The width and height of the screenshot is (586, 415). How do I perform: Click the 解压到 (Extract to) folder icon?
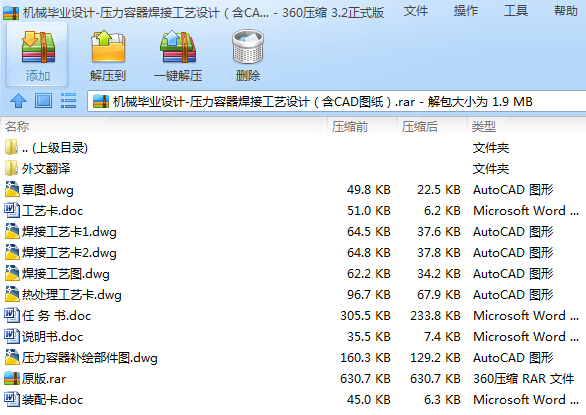pyautogui.click(x=108, y=47)
